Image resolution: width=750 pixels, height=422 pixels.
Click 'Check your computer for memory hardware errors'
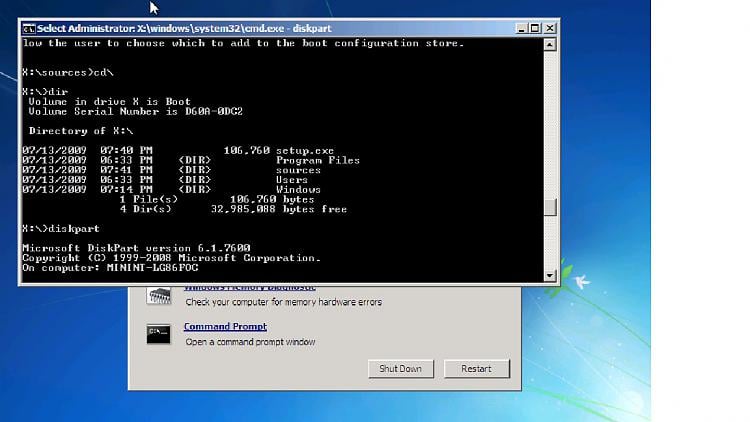click(284, 302)
